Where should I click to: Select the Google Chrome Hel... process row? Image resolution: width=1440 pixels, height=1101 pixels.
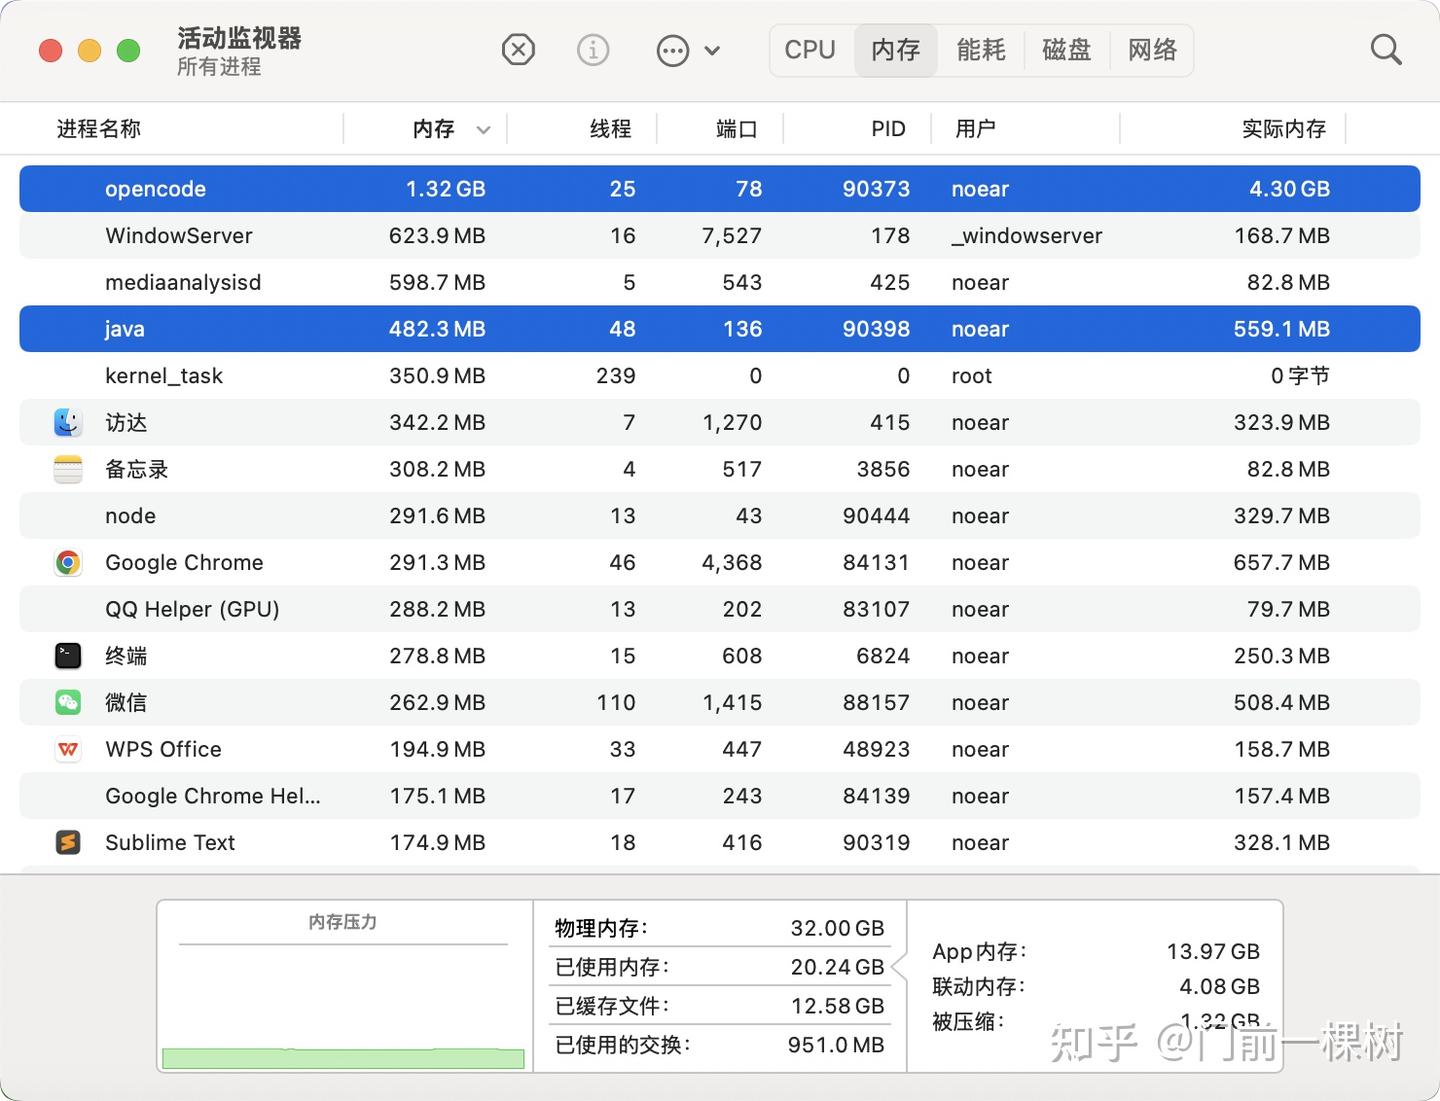[x=720, y=796]
